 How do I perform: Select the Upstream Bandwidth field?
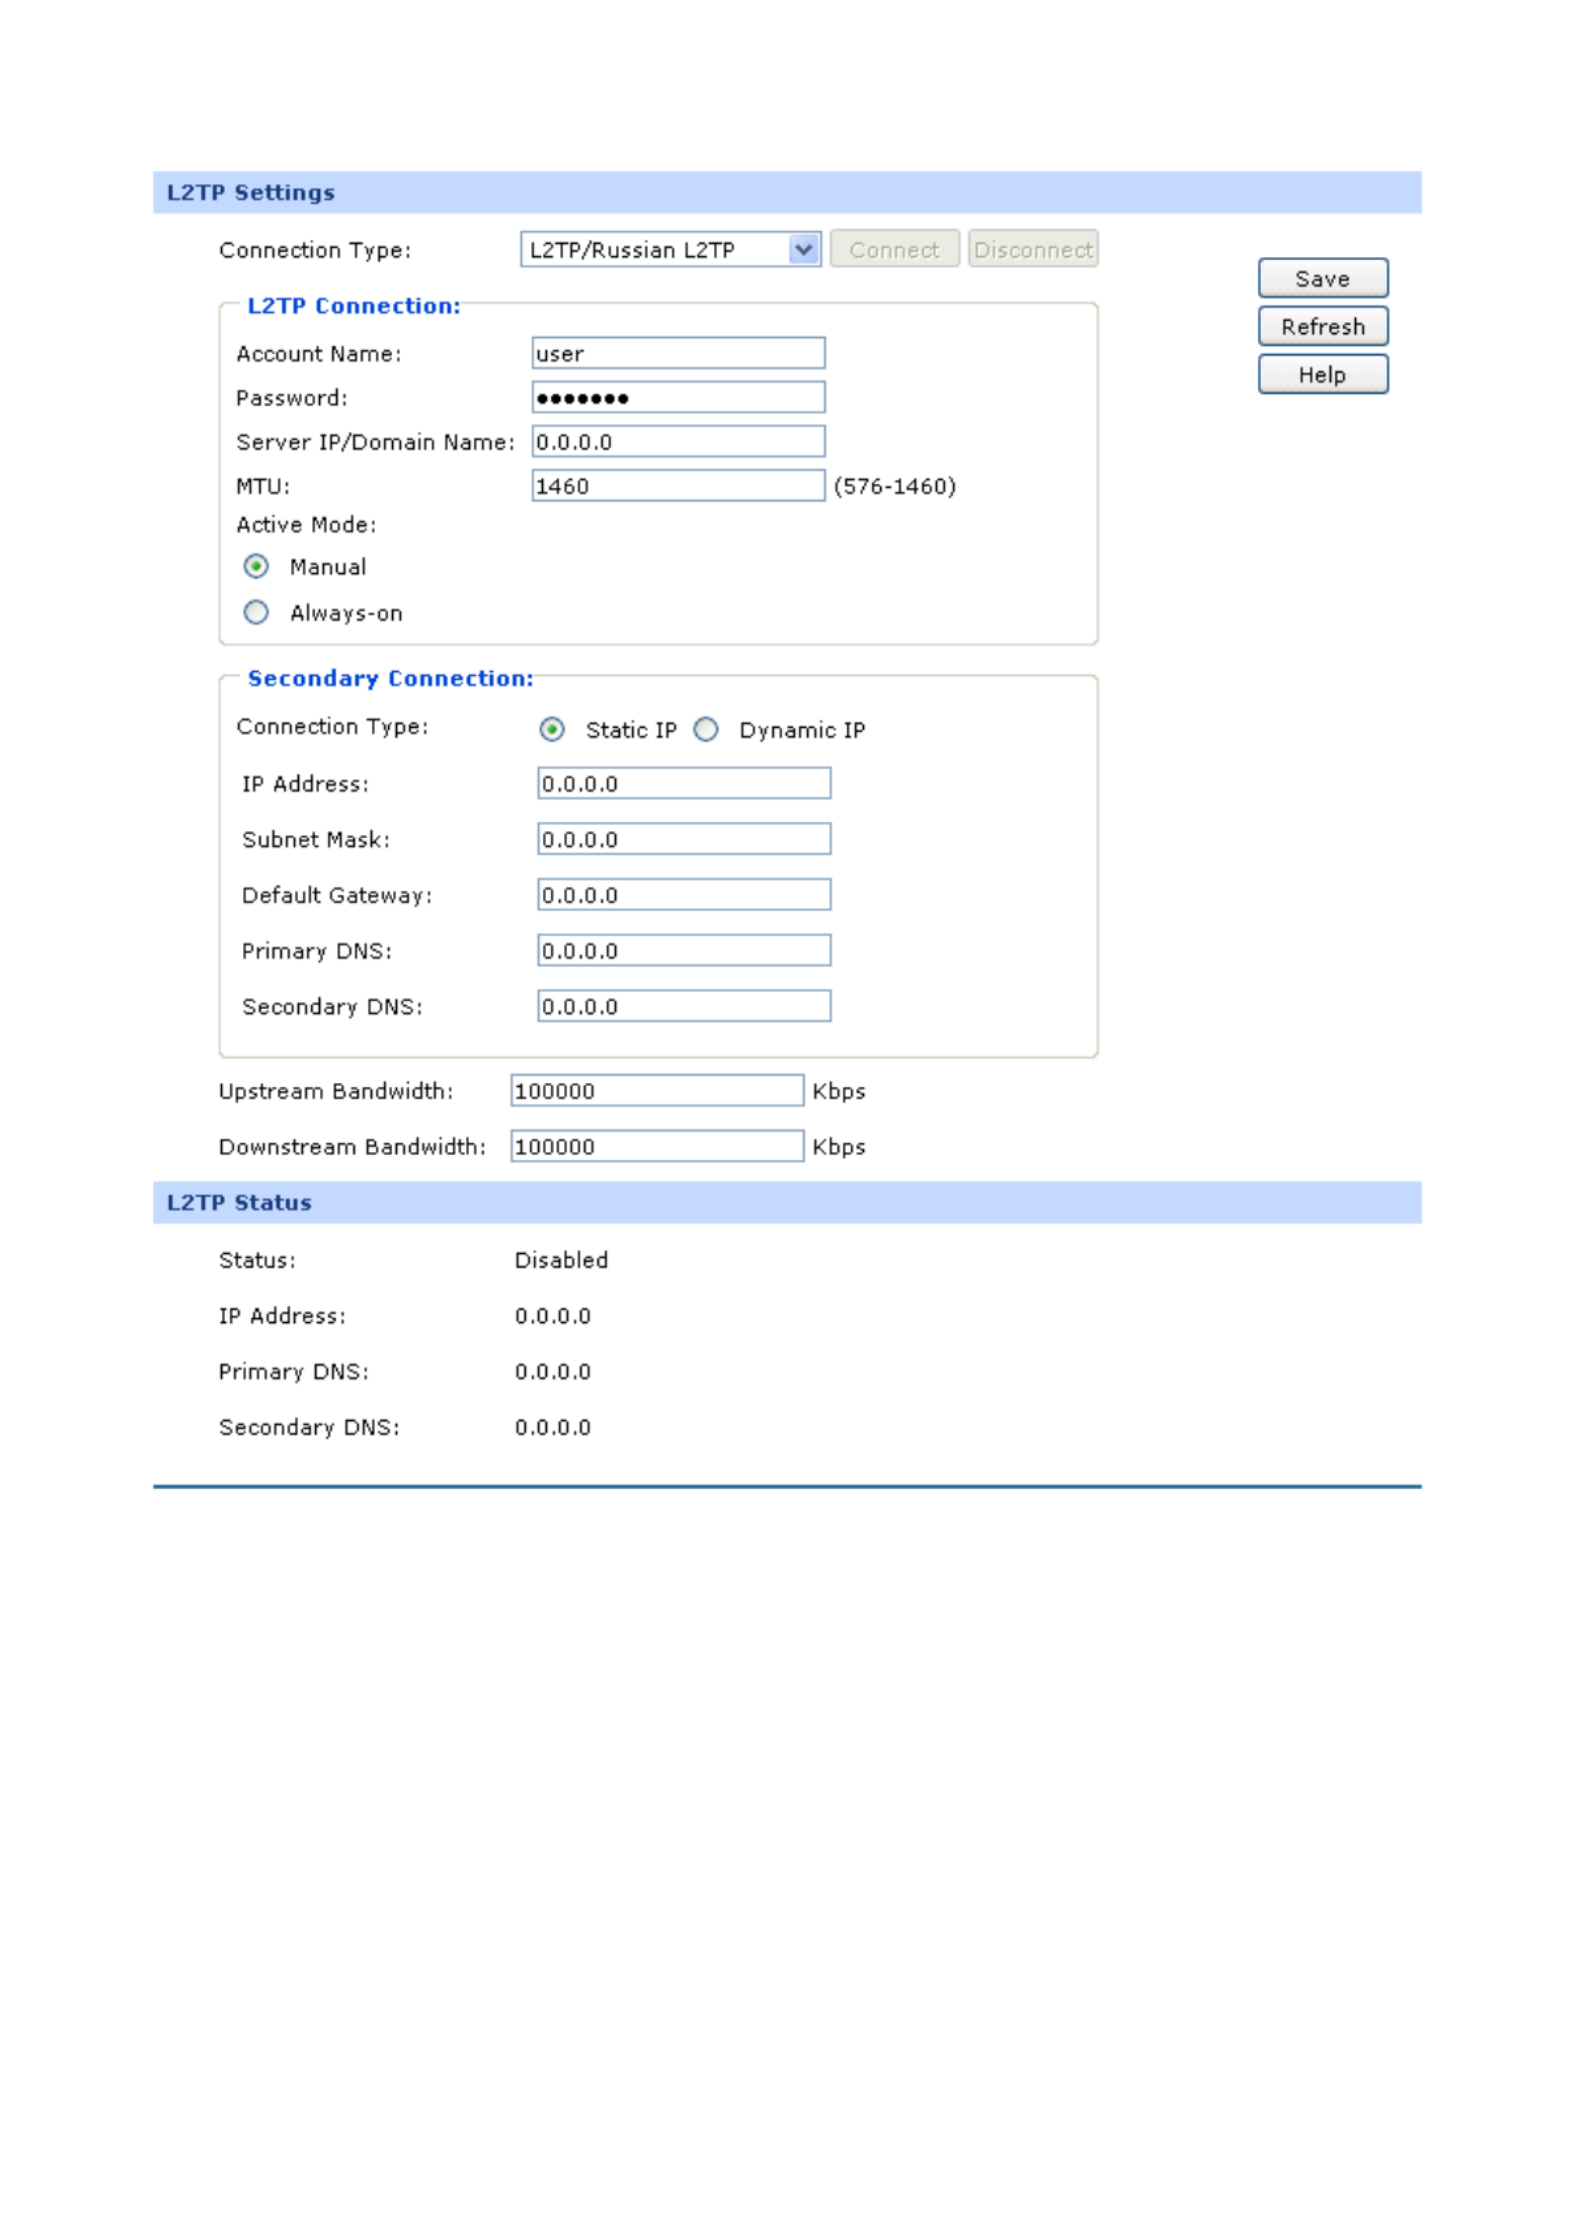click(x=656, y=1091)
